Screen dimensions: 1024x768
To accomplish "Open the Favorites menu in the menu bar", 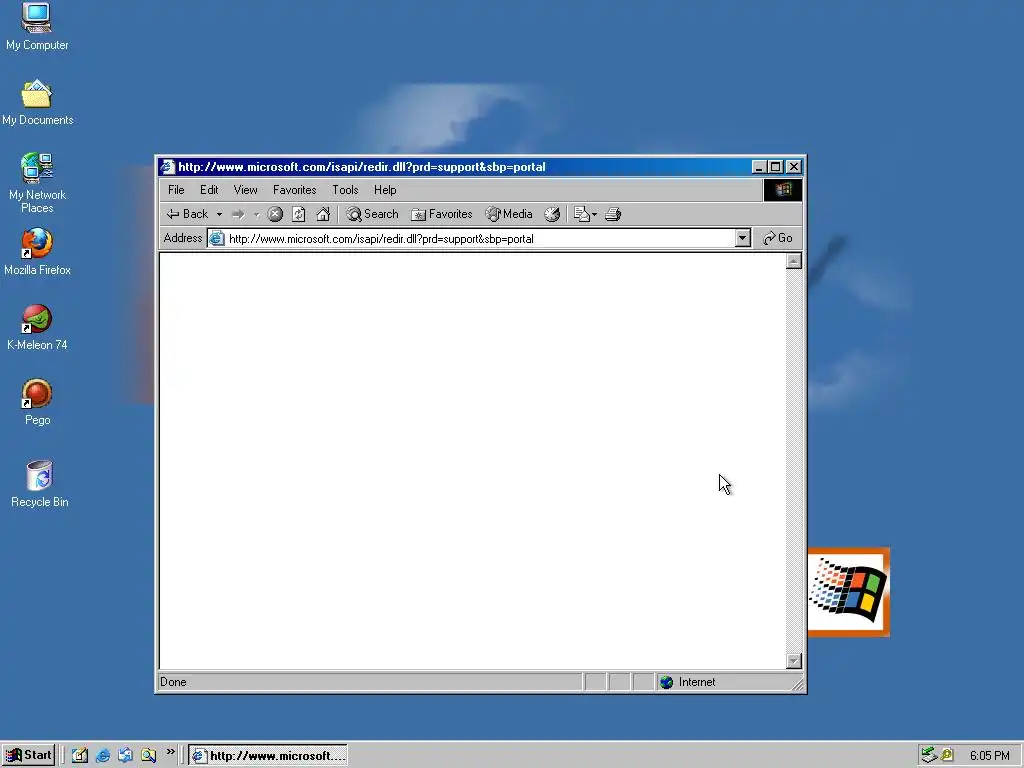I will 295,190.
